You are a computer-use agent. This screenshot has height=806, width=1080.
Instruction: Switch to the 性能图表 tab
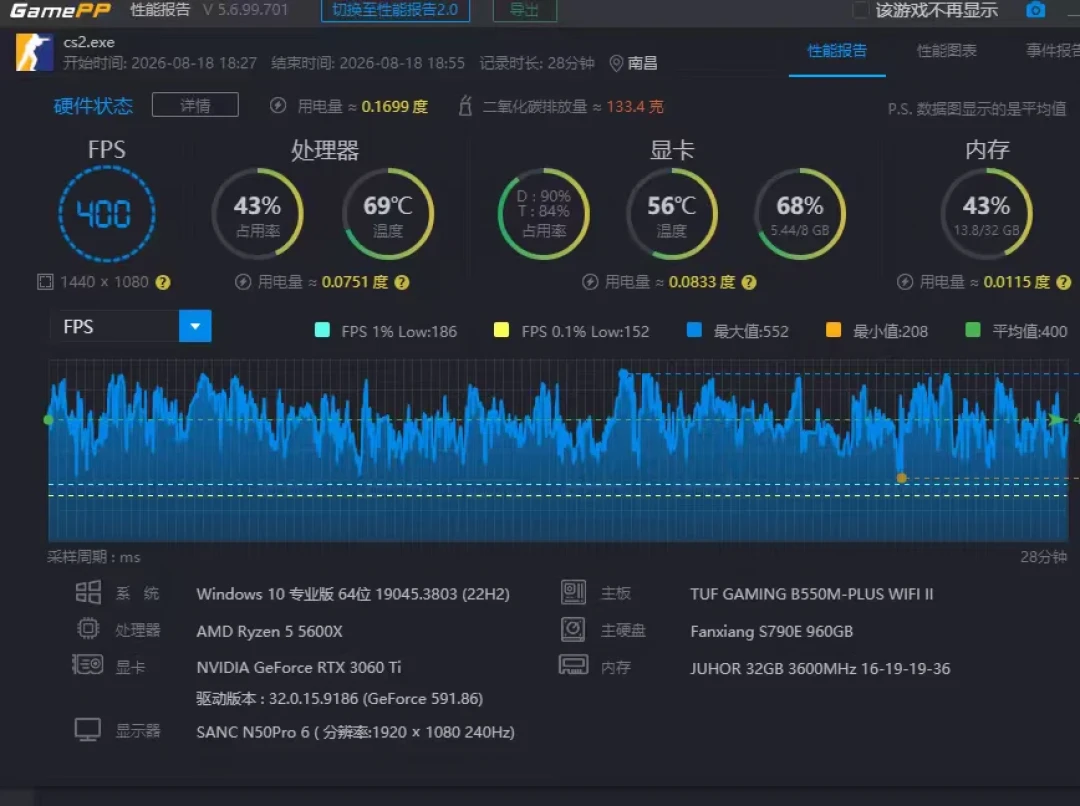point(946,51)
